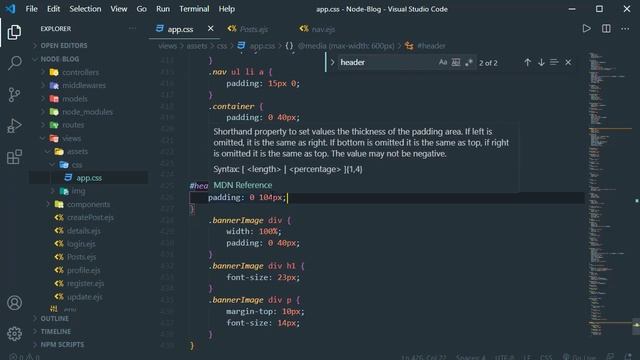The width and height of the screenshot is (640, 360).
Task: Expand the models folder
Action: (75, 99)
